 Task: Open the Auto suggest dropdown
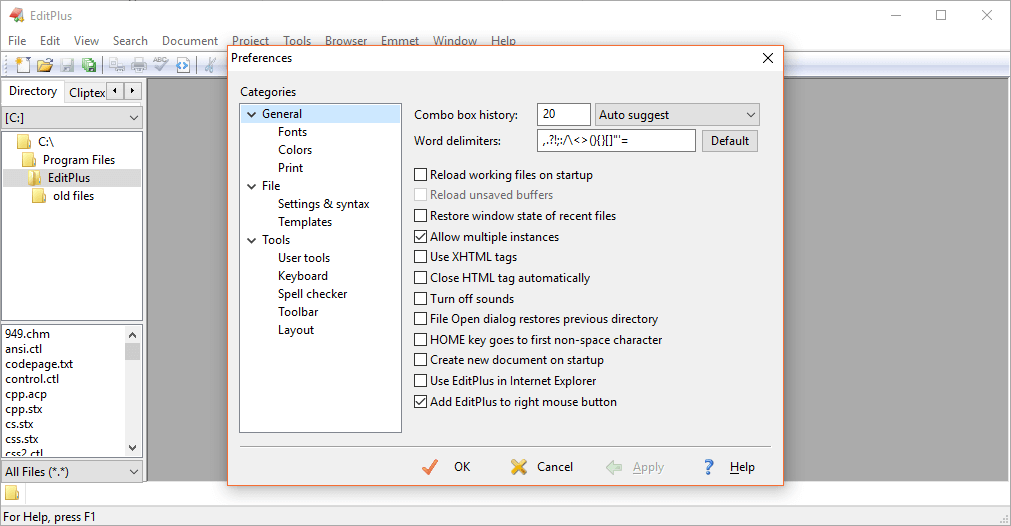click(x=677, y=115)
